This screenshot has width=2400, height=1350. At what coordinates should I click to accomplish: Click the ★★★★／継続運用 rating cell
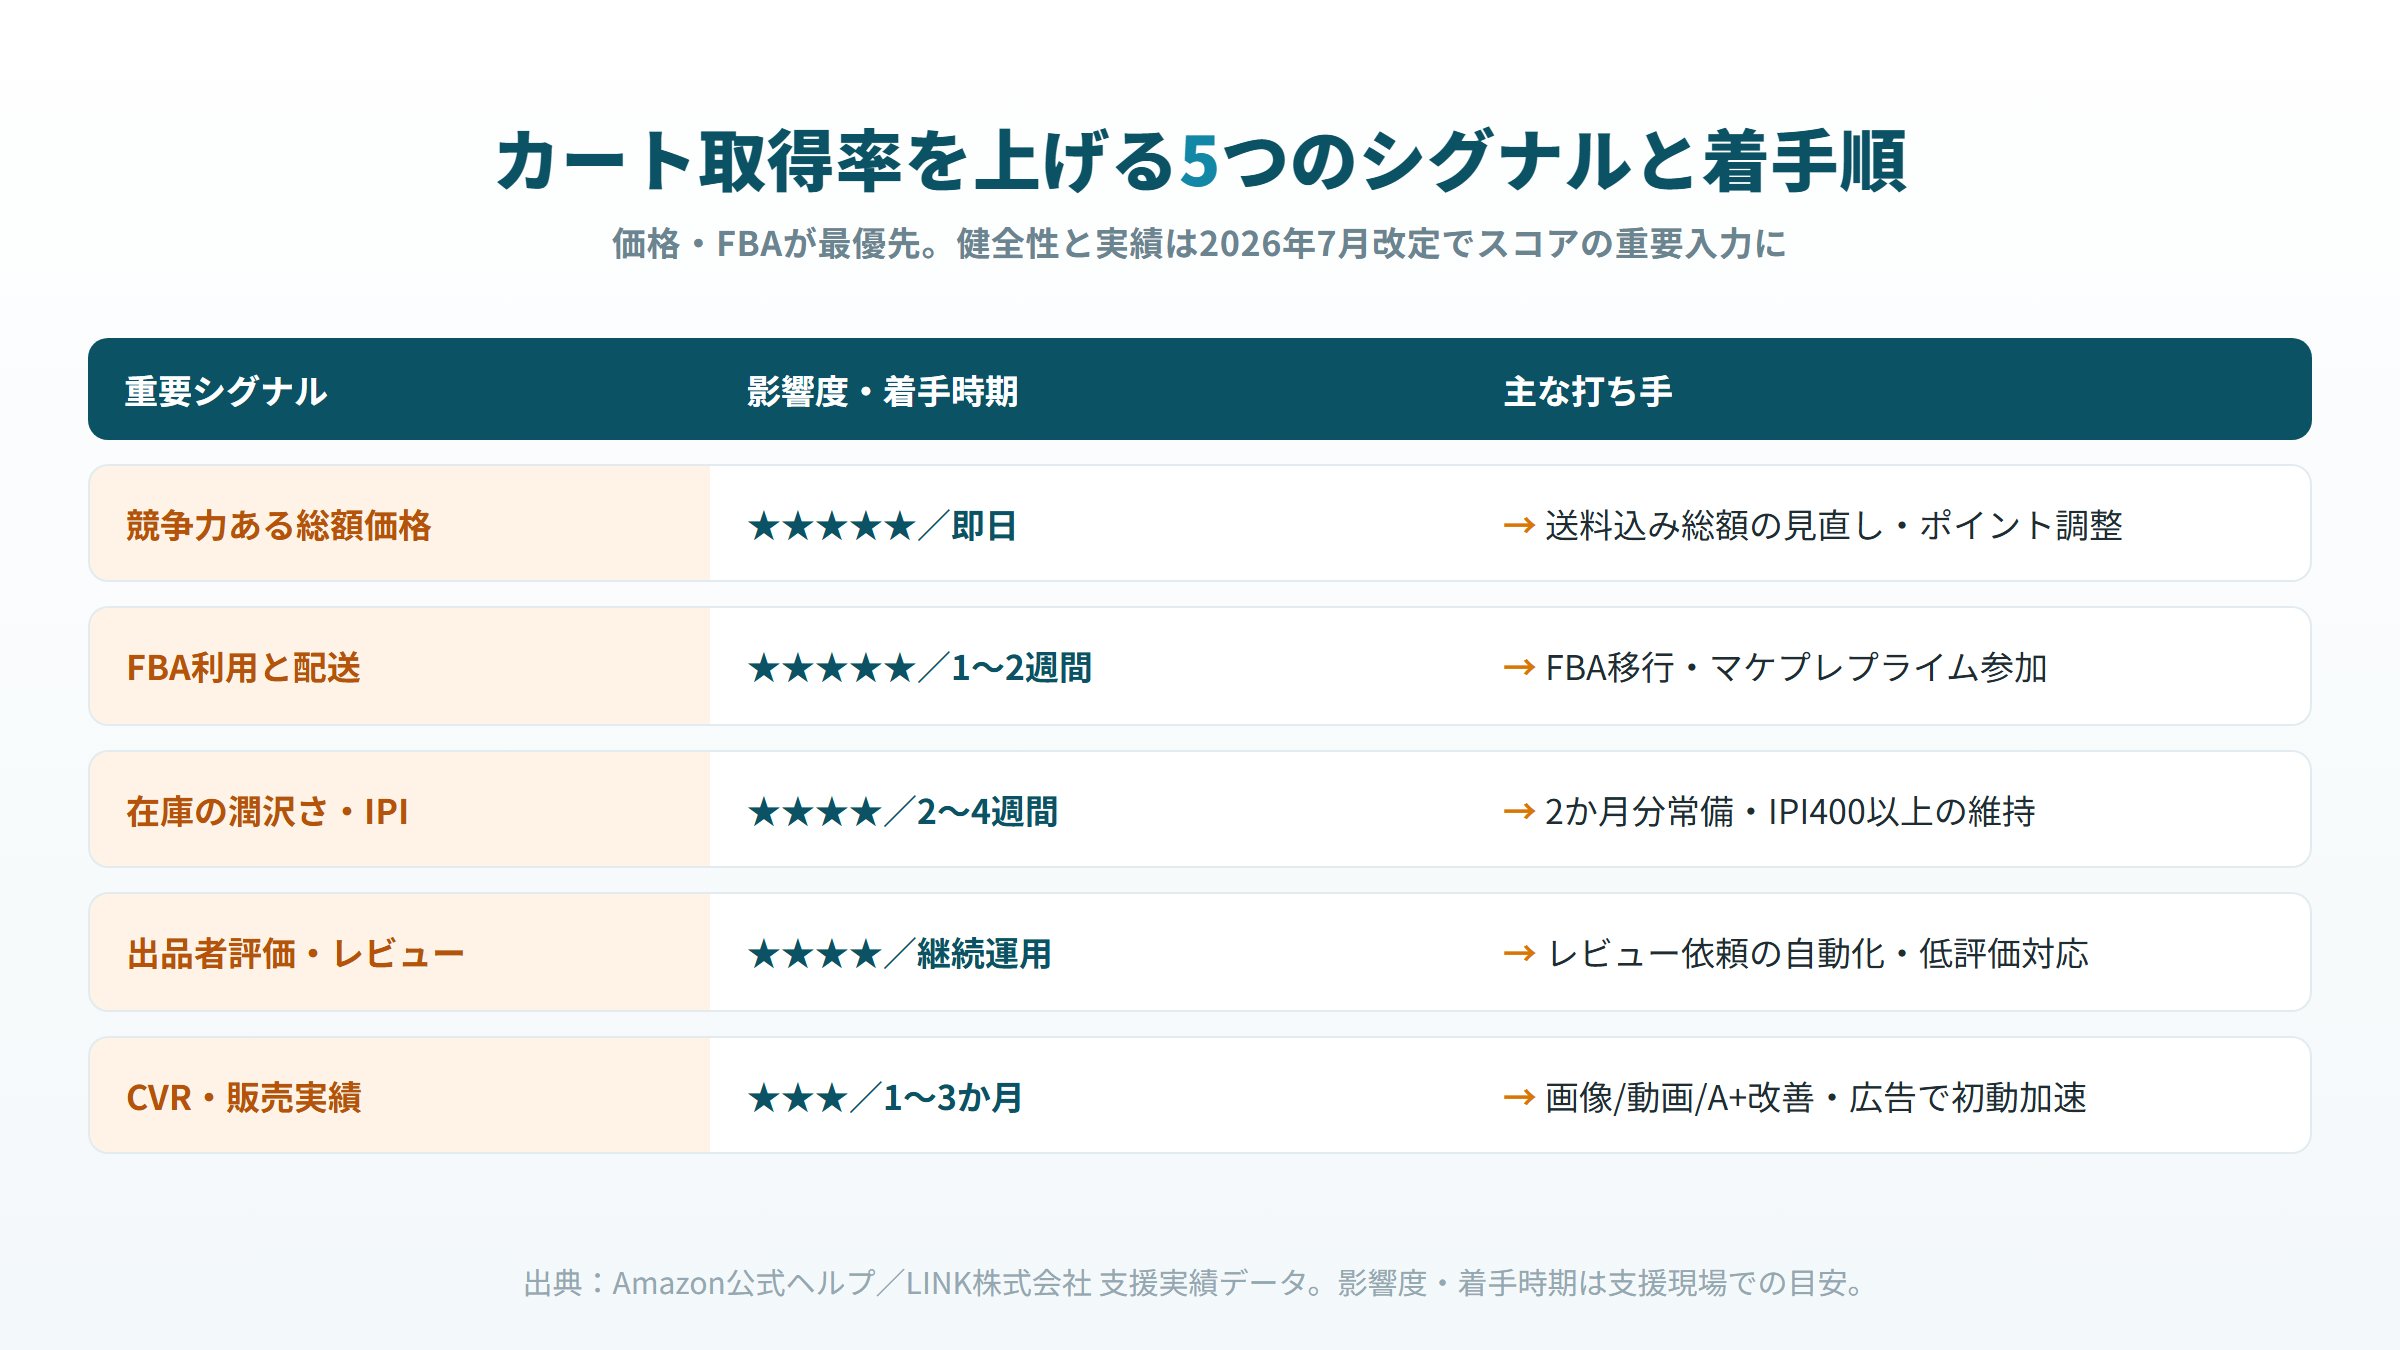point(900,953)
